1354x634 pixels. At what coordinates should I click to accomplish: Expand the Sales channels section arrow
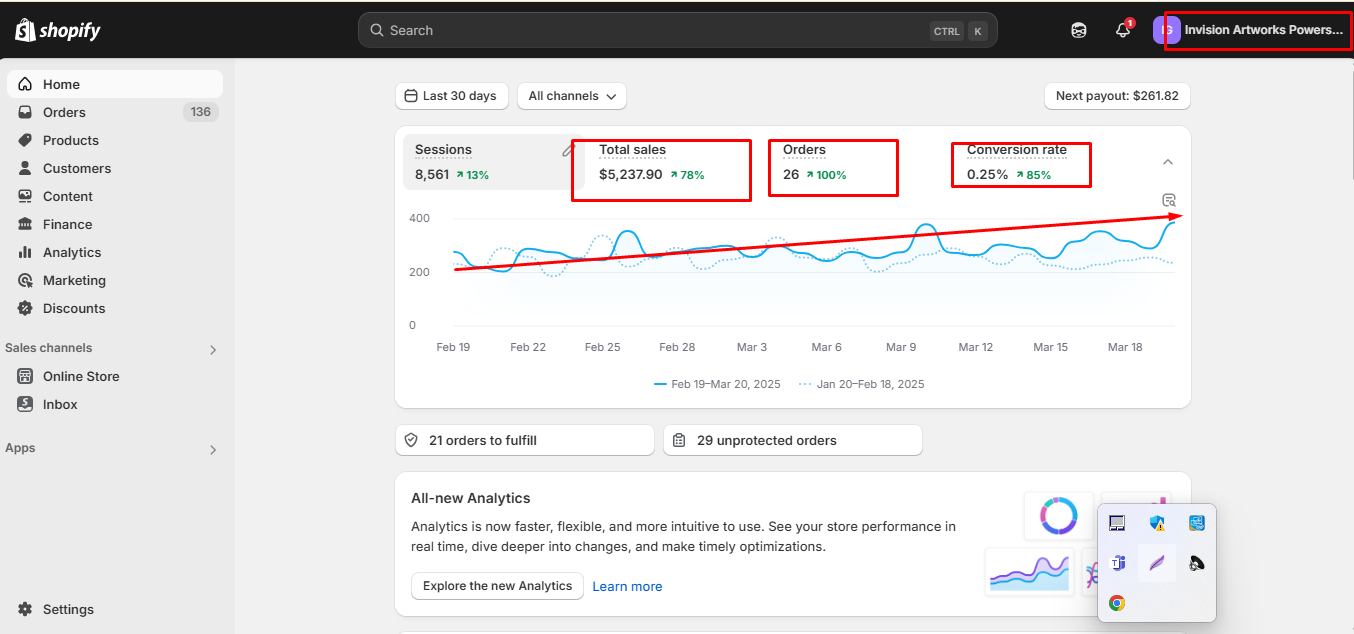pos(212,350)
